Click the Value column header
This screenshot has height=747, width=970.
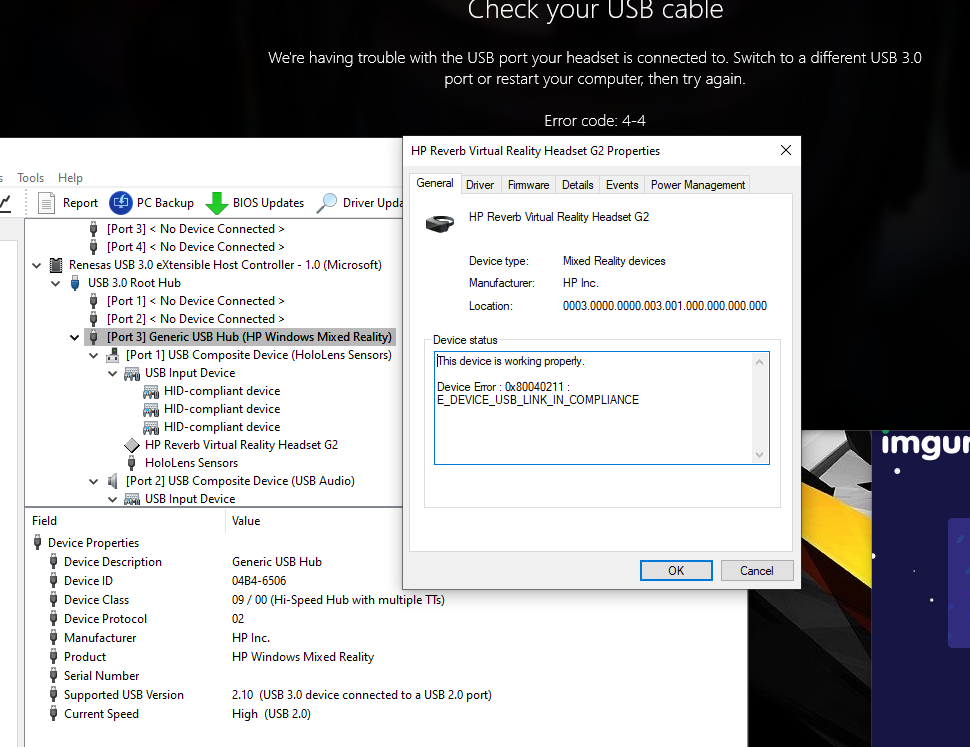click(x=314, y=521)
